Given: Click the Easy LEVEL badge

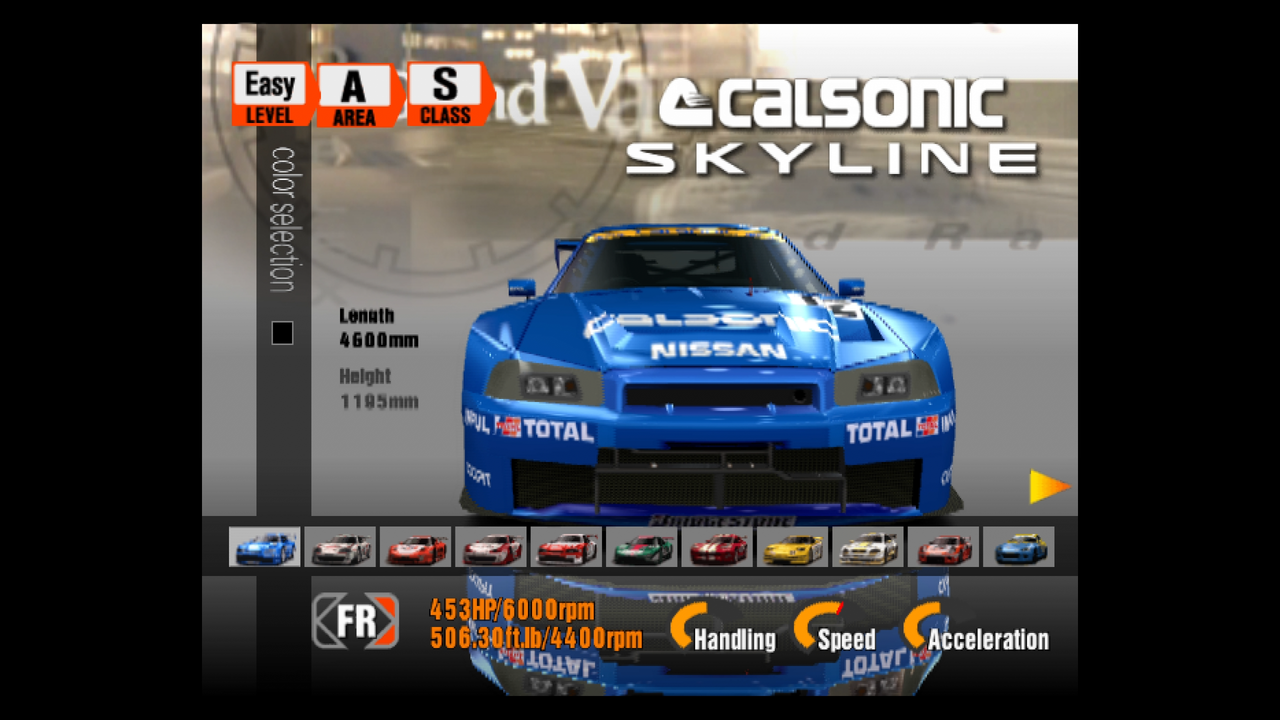Looking at the screenshot, I should [x=273, y=95].
